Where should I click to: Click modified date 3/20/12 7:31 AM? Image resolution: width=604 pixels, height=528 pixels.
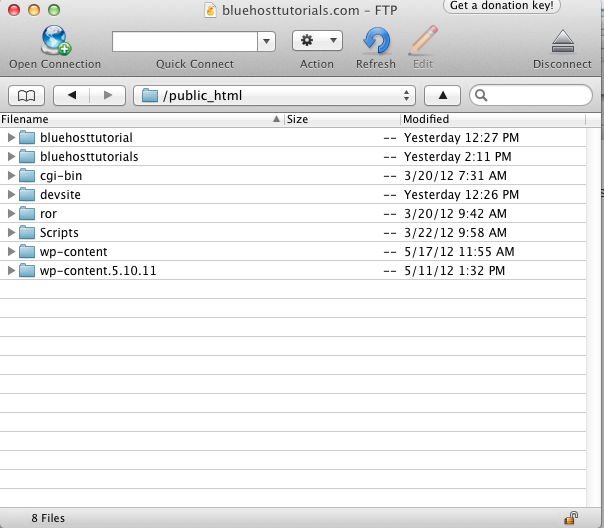tap(455, 176)
